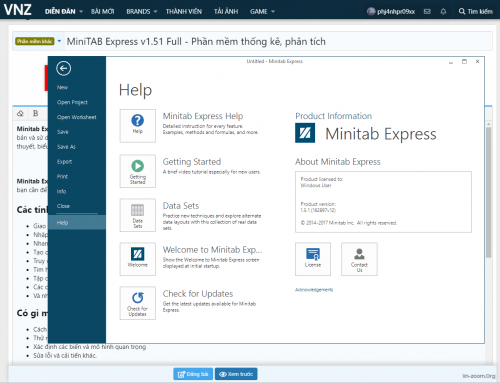500x383 pixels.
Task: Select Open Worksheet in sidebar
Action: pyautogui.click(x=77, y=117)
